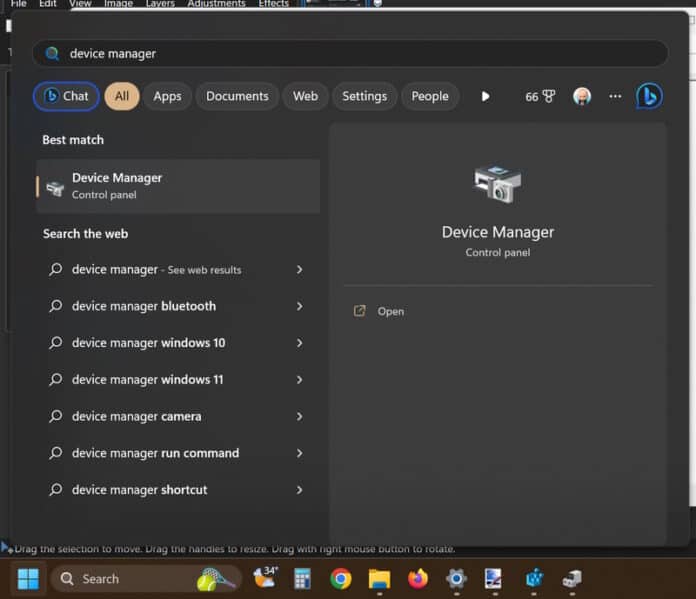Open the three-dots more options menu
Image resolution: width=696 pixels, height=599 pixels.
pos(615,96)
